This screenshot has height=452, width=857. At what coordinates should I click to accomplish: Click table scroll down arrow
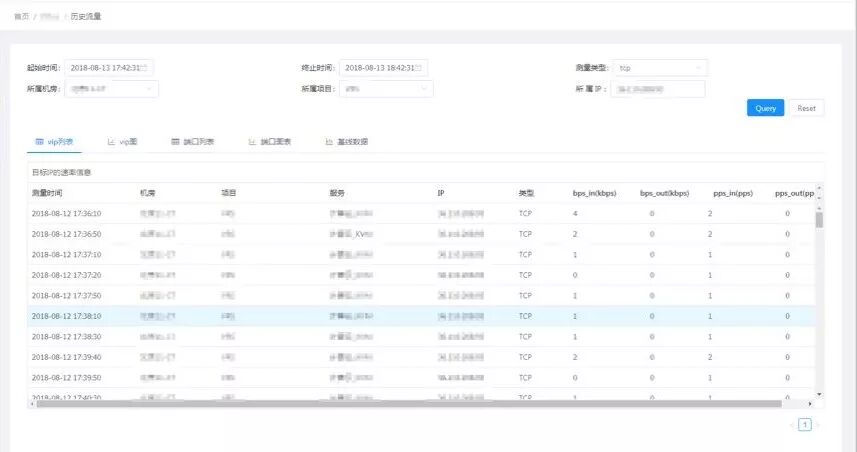(819, 394)
